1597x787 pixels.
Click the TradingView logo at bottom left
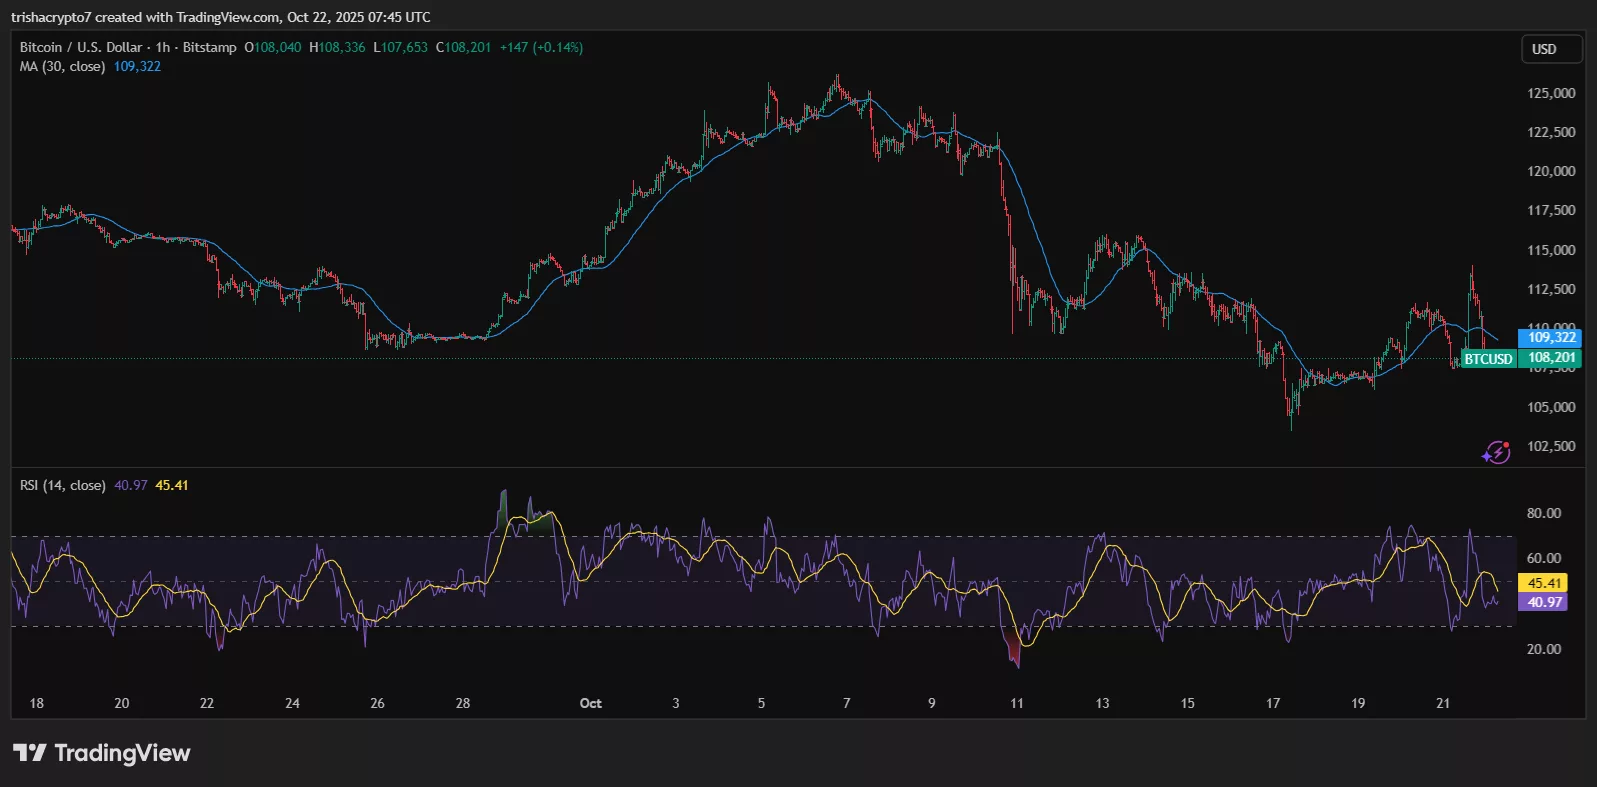point(101,753)
